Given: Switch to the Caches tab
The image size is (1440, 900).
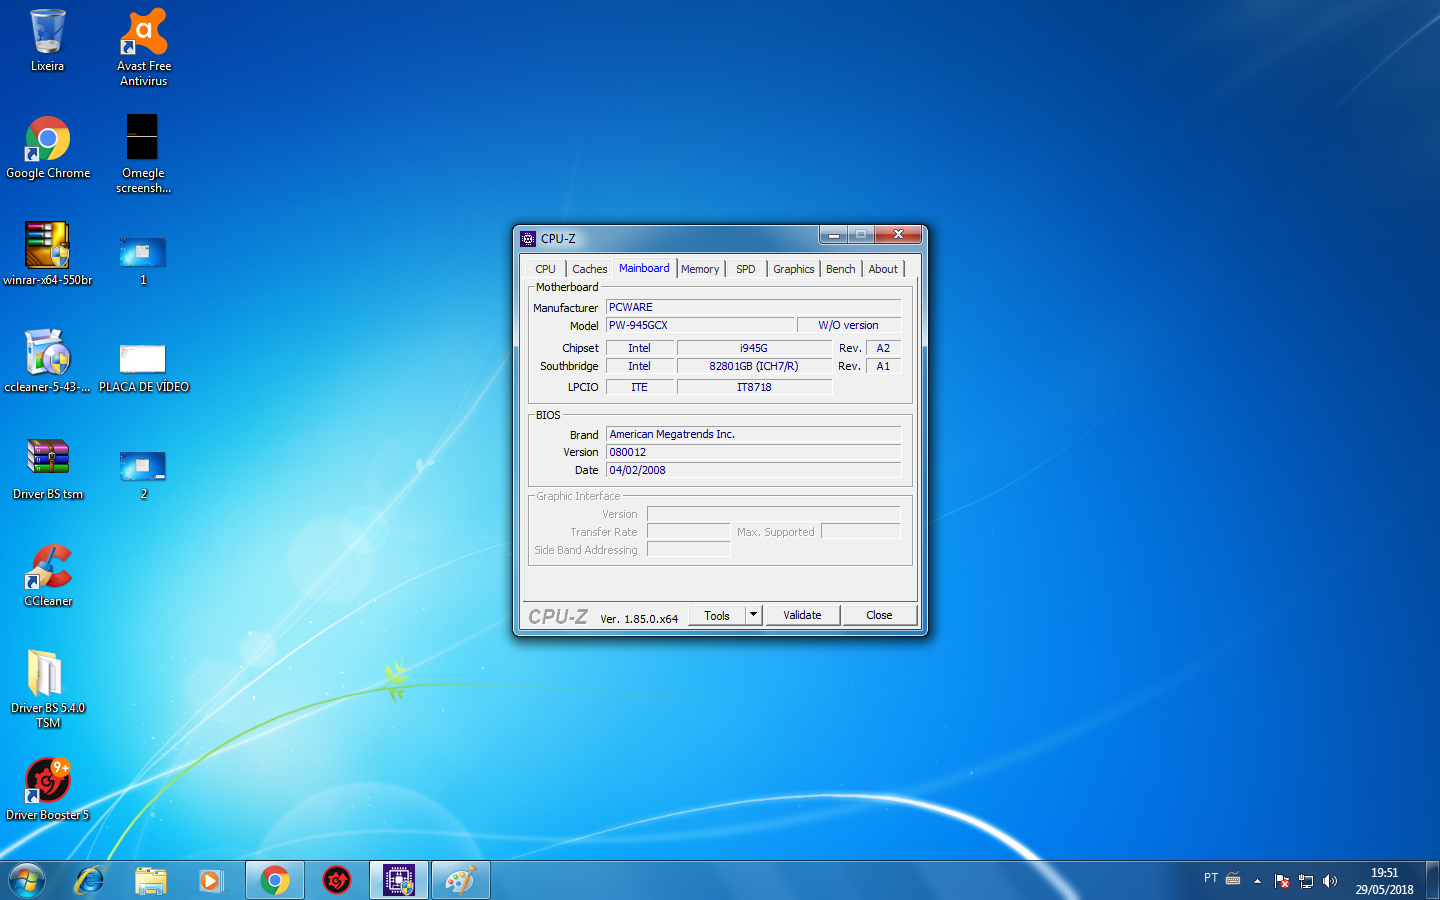Looking at the screenshot, I should click(590, 269).
